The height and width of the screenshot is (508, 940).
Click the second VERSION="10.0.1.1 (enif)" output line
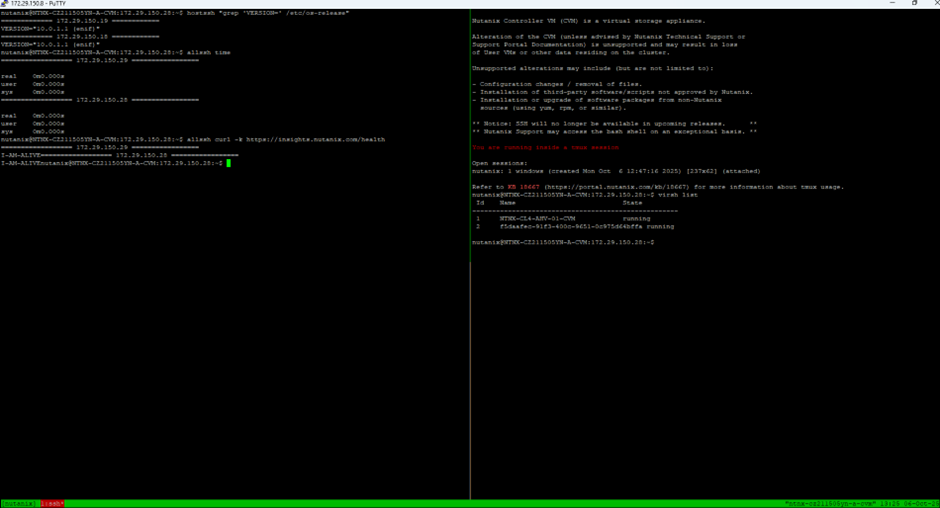(50, 44)
